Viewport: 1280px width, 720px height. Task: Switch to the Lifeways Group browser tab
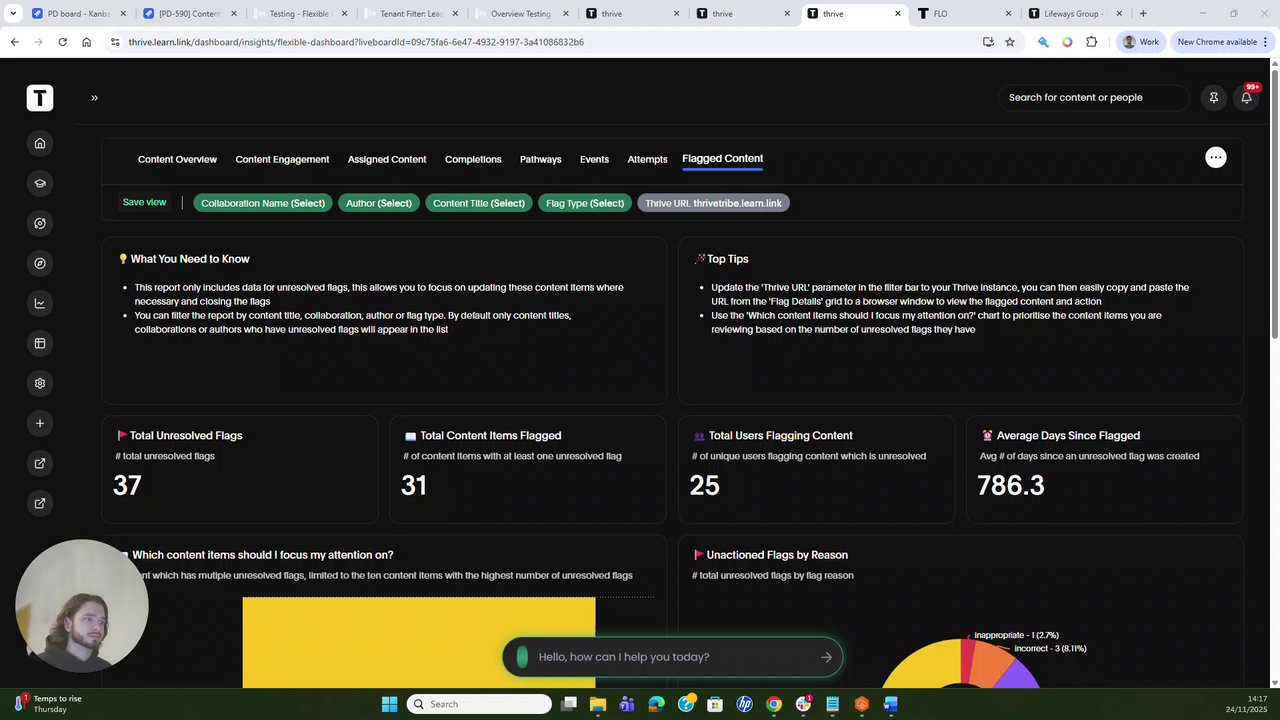pos(1073,14)
